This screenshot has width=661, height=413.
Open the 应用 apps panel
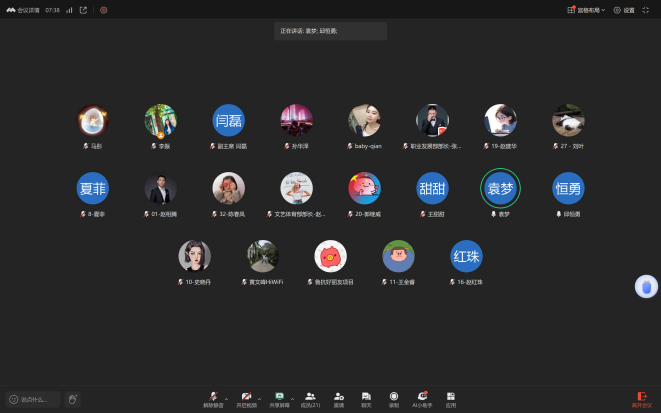coord(451,398)
